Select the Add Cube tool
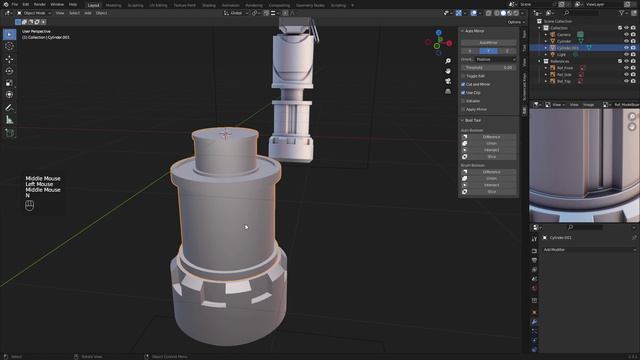 pos(9,133)
